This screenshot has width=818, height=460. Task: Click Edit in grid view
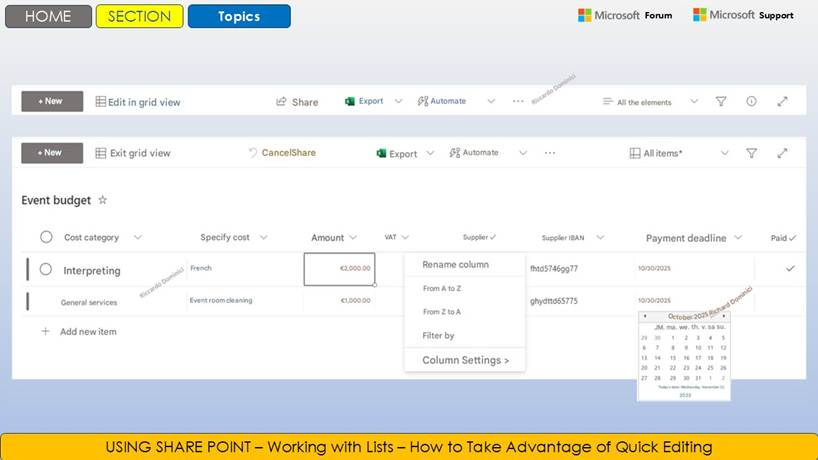(138, 102)
